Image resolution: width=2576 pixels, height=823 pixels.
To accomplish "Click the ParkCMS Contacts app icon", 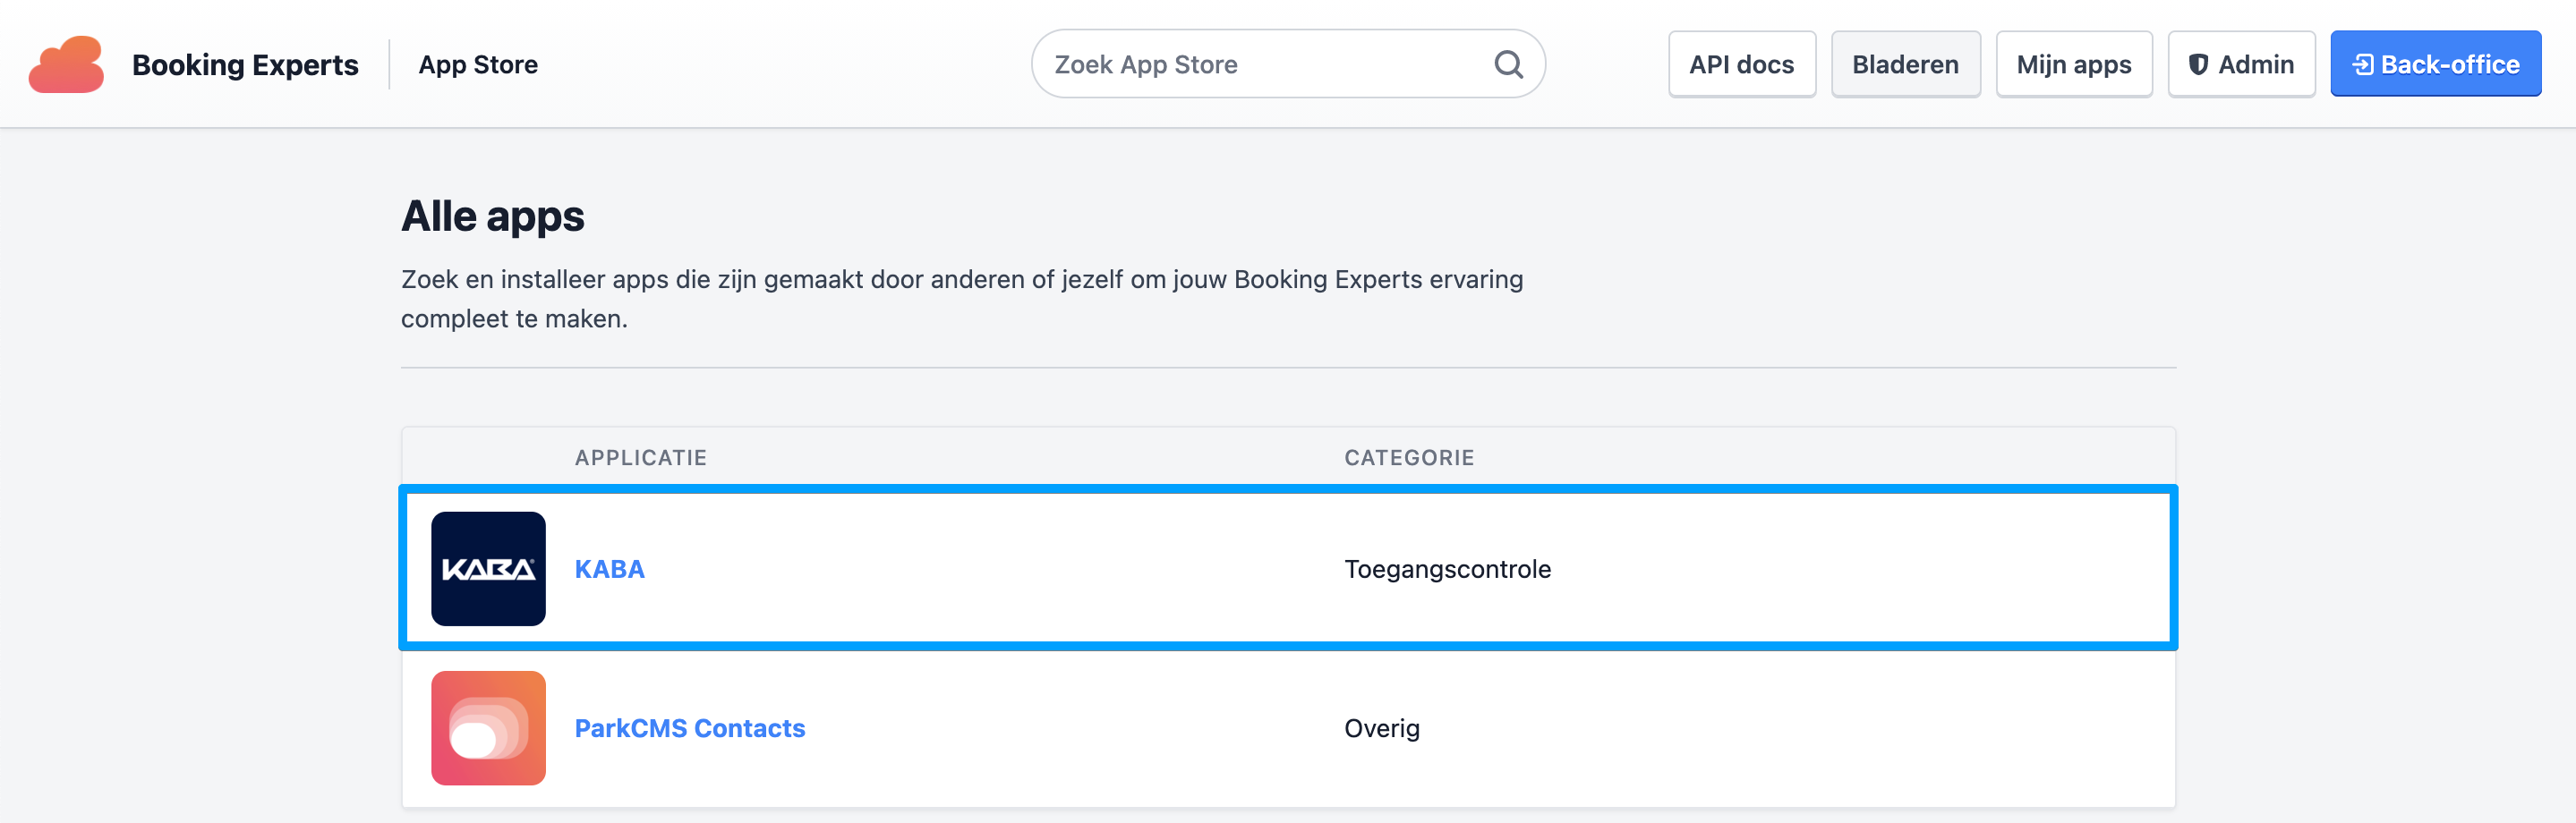I will tap(488, 728).
